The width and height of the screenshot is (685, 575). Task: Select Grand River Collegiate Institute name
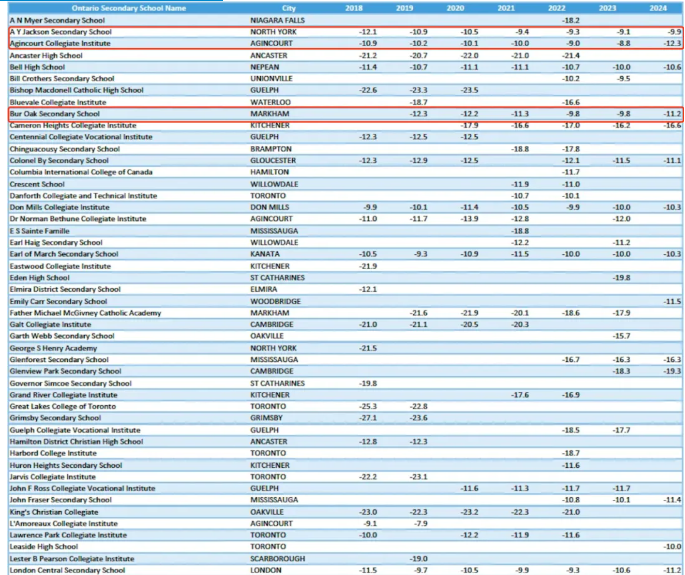coord(64,395)
